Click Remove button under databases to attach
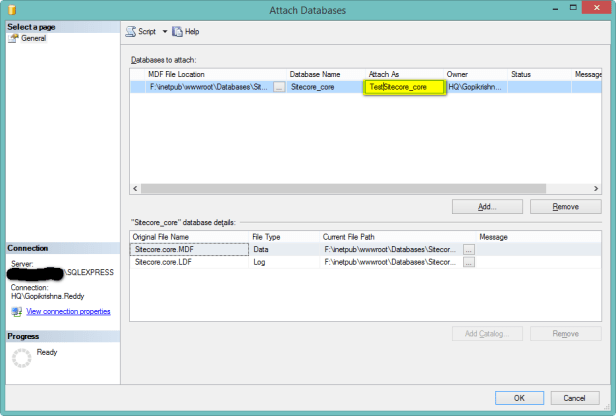 tap(565, 206)
